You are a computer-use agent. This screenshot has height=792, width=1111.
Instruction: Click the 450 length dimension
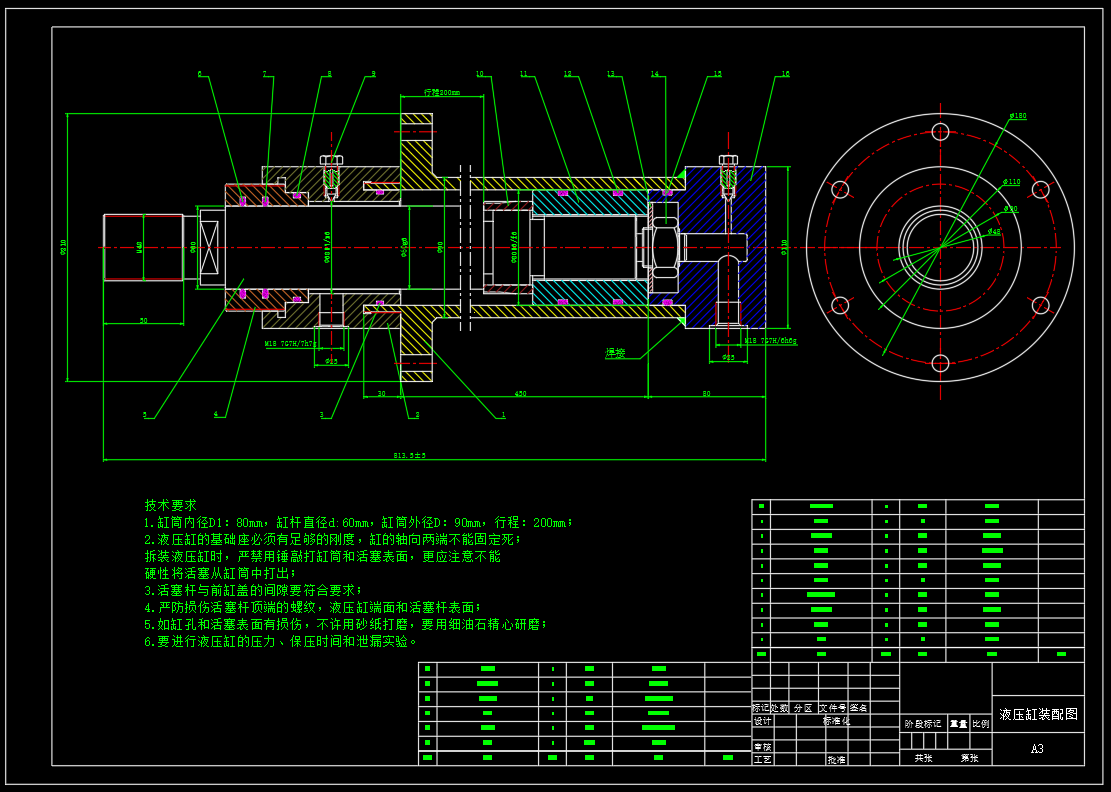(x=520, y=393)
